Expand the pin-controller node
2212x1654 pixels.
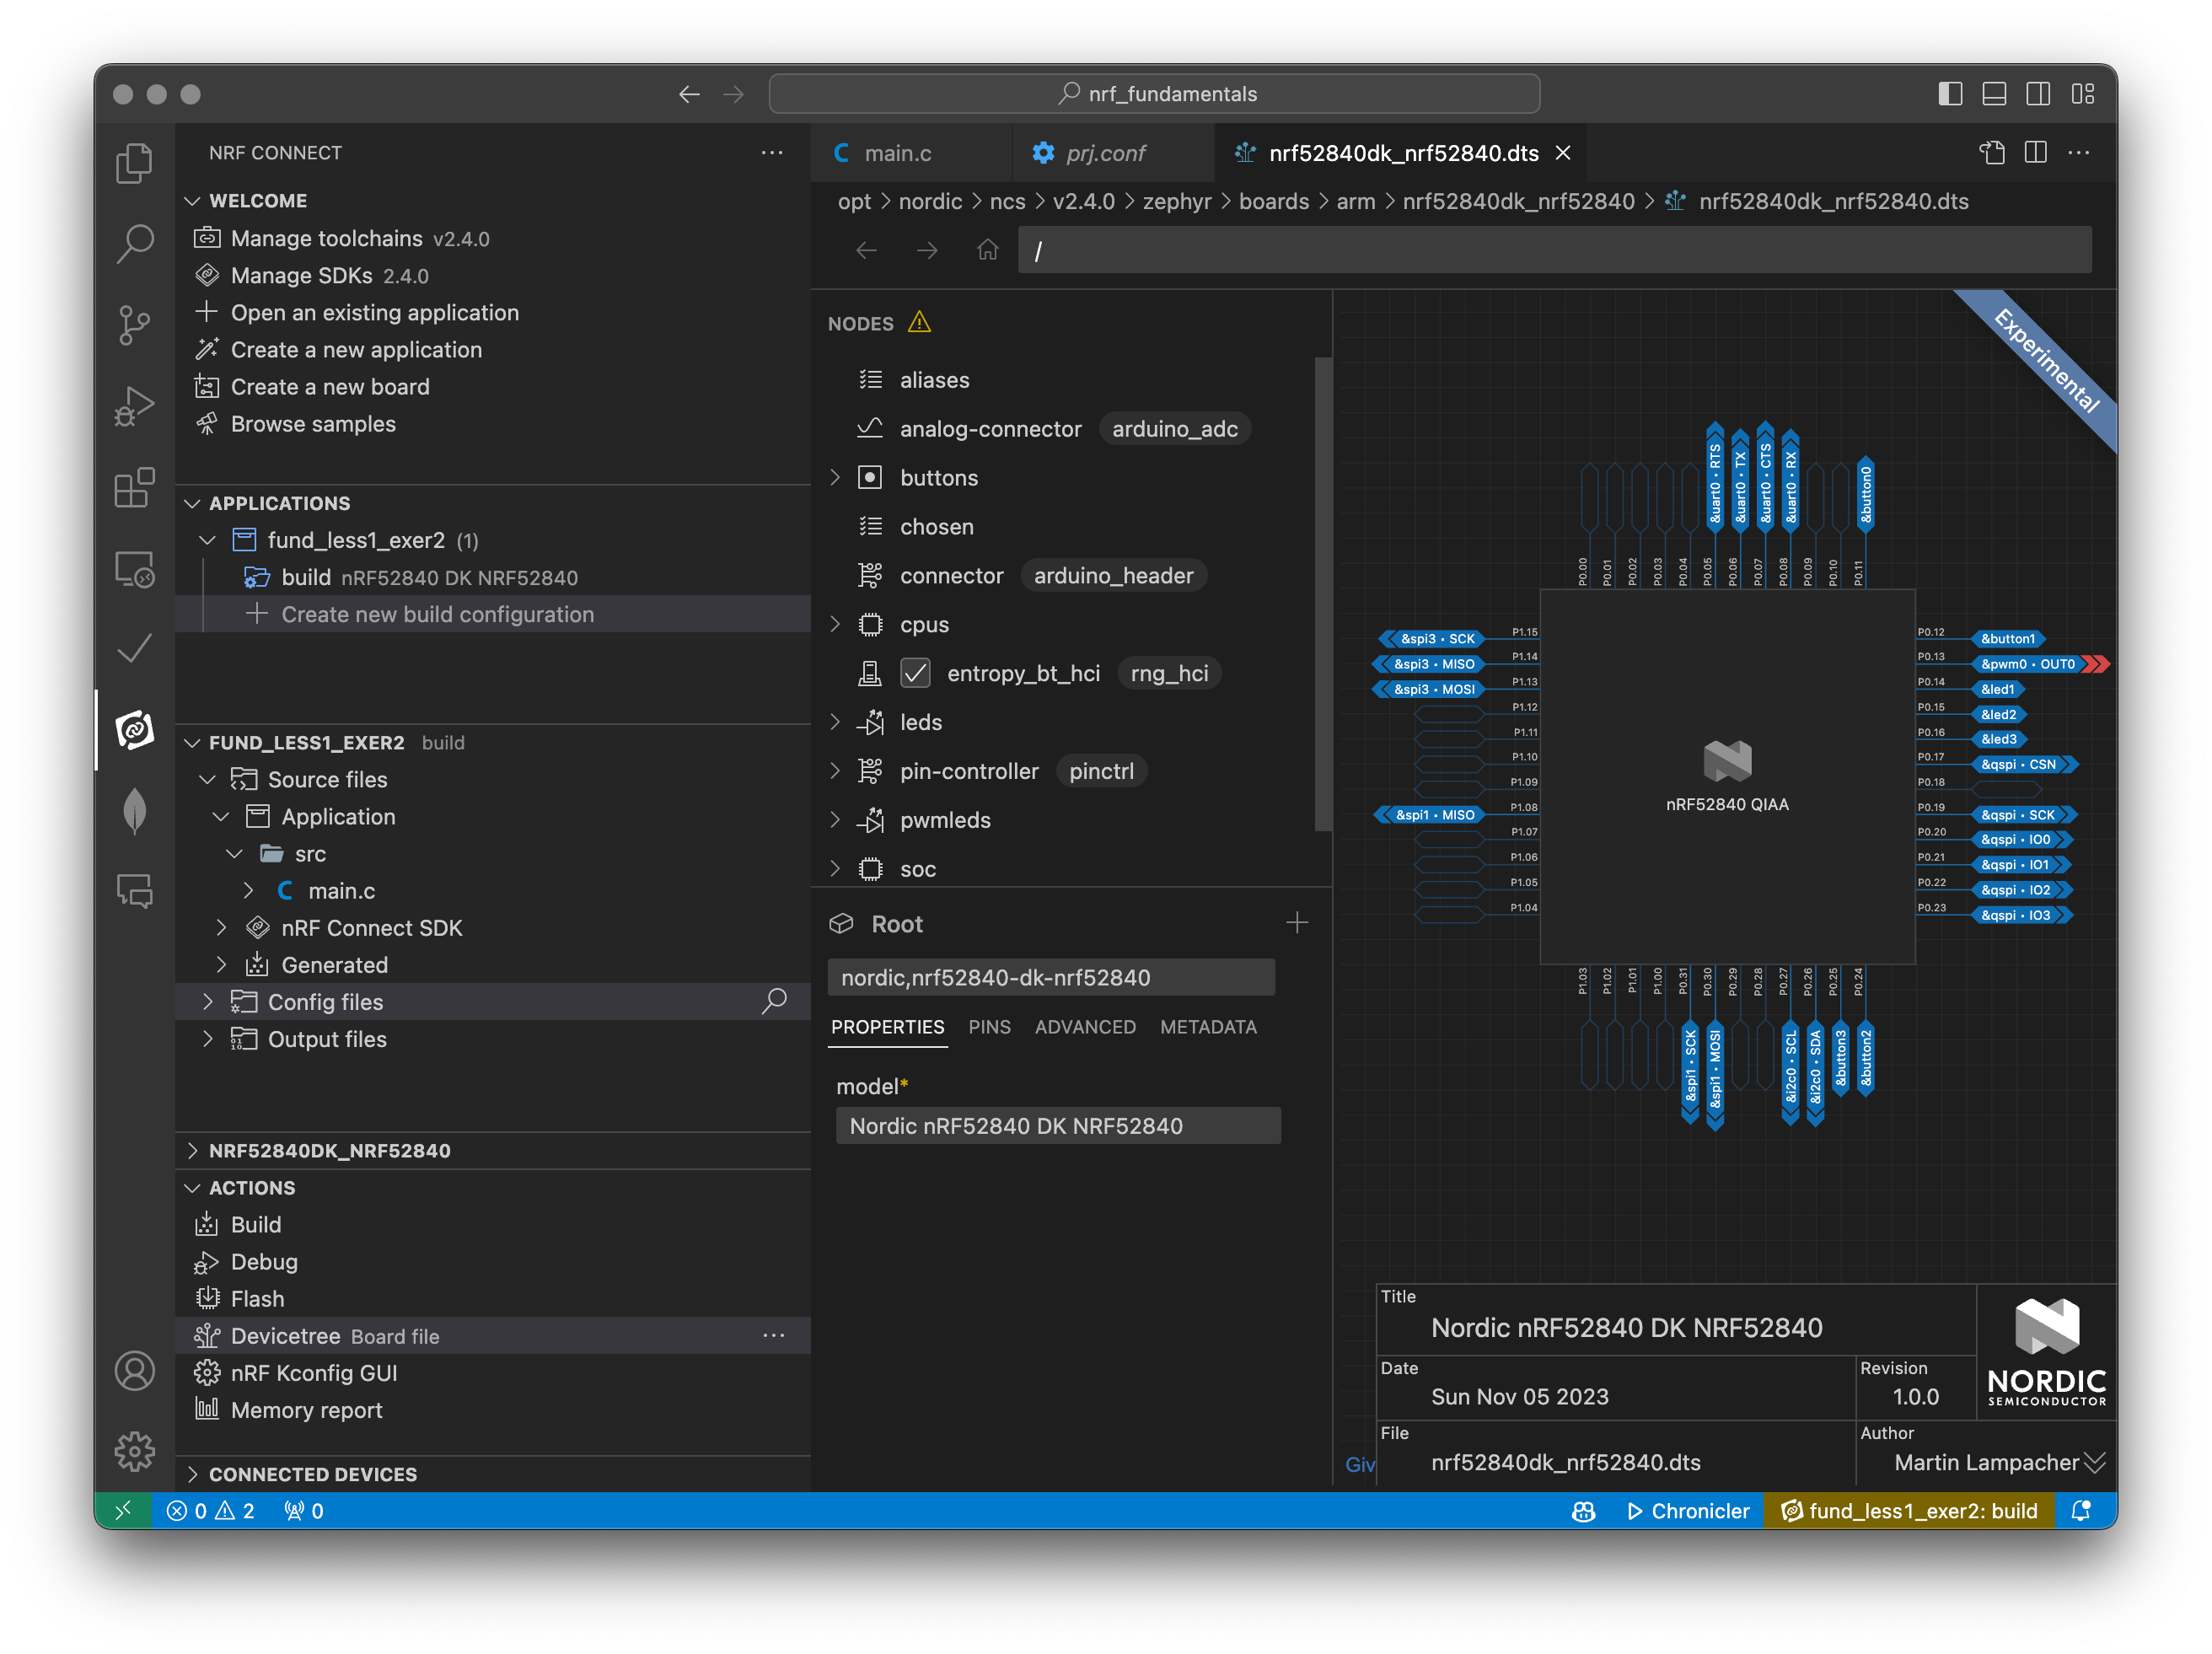click(835, 771)
